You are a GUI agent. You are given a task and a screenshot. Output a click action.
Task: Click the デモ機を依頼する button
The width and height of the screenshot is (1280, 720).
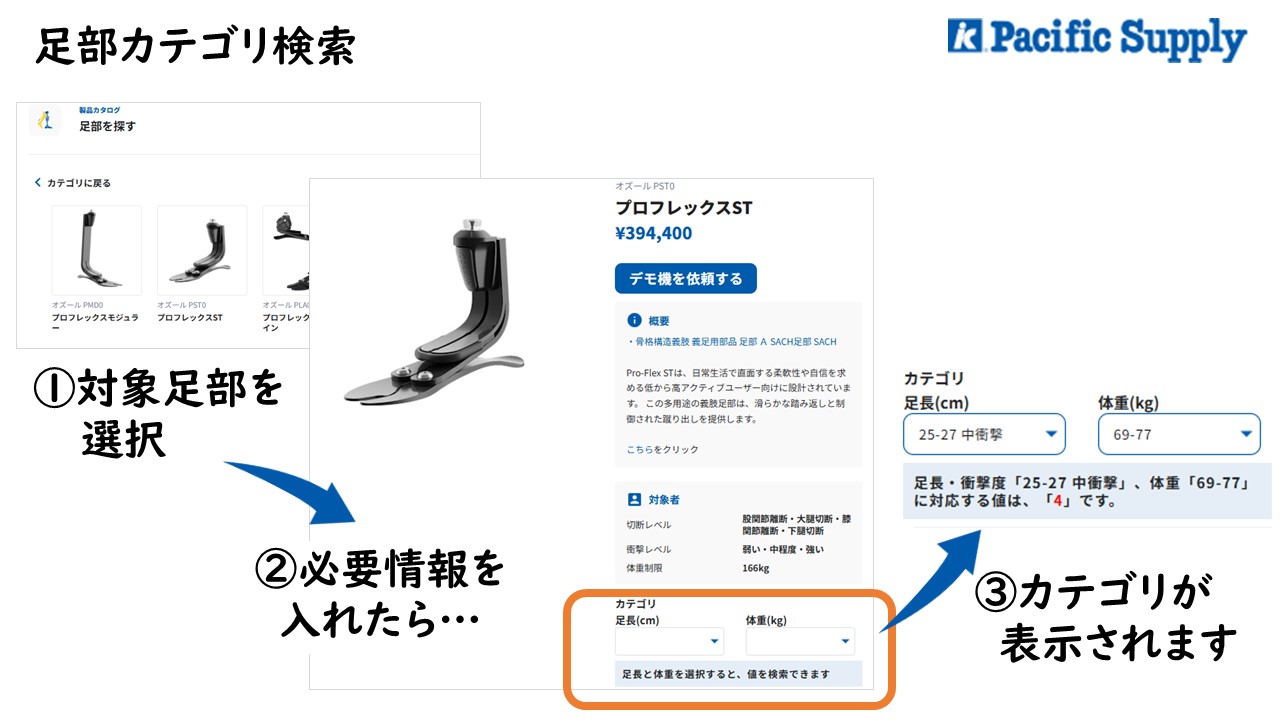coord(686,279)
